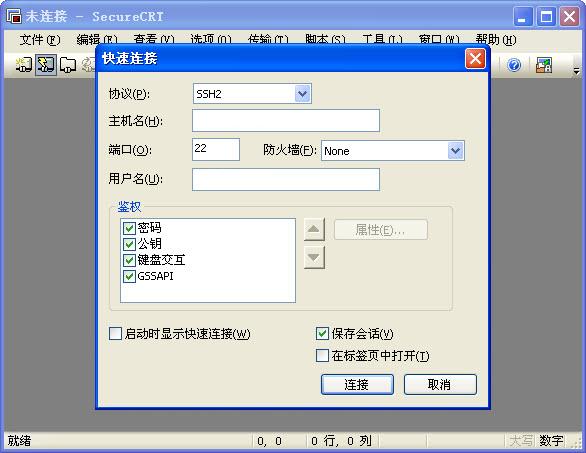This screenshot has width=586, height=453.
Task: Toggle the 公钥 authentication checkbox
Action: click(x=129, y=244)
